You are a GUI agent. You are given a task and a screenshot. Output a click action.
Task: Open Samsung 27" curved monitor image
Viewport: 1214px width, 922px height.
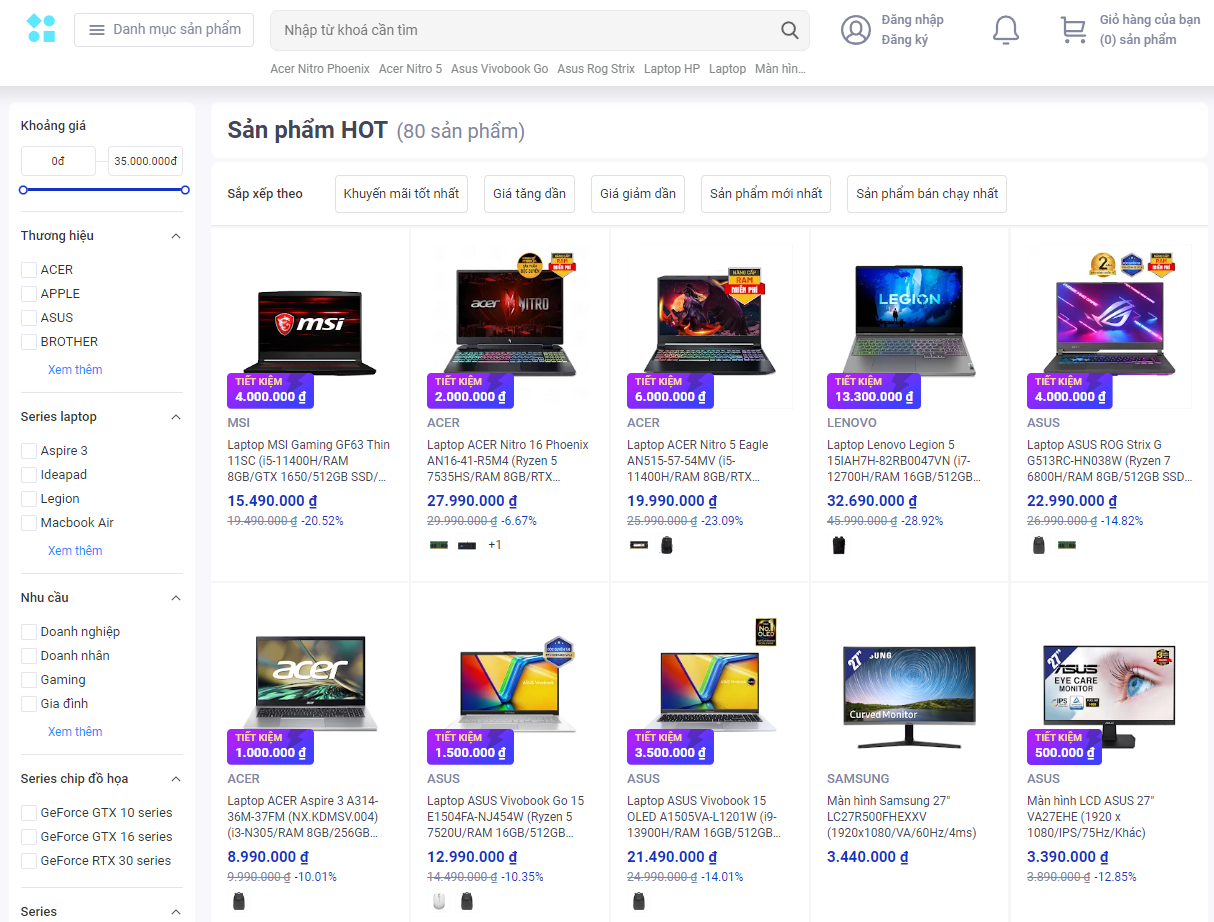click(x=910, y=695)
